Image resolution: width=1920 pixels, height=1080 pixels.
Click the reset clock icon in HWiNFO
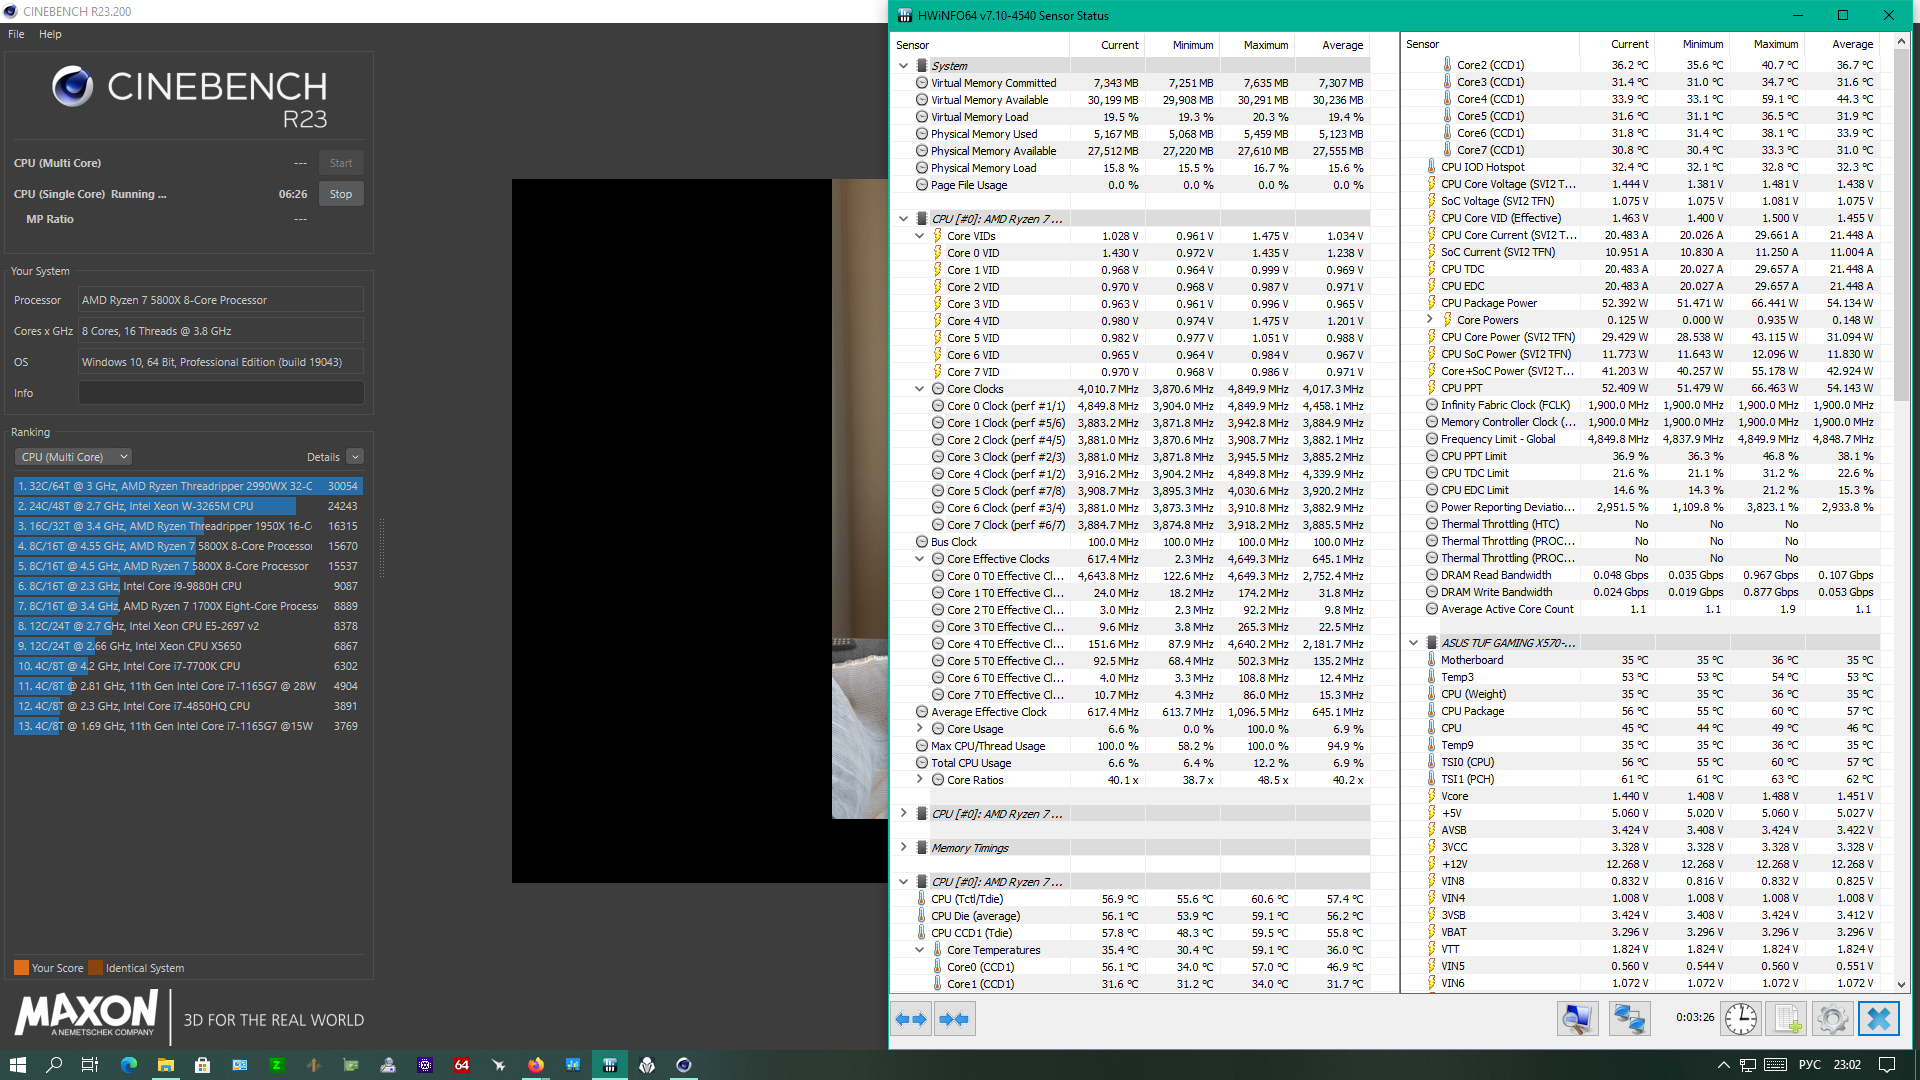[1740, 1019]
